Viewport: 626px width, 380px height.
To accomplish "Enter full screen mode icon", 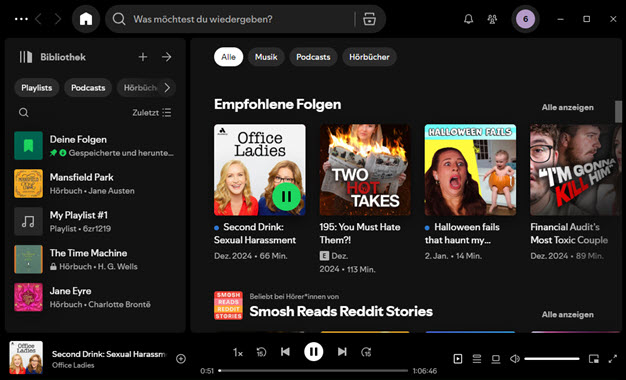I will [x=613, y=359].
